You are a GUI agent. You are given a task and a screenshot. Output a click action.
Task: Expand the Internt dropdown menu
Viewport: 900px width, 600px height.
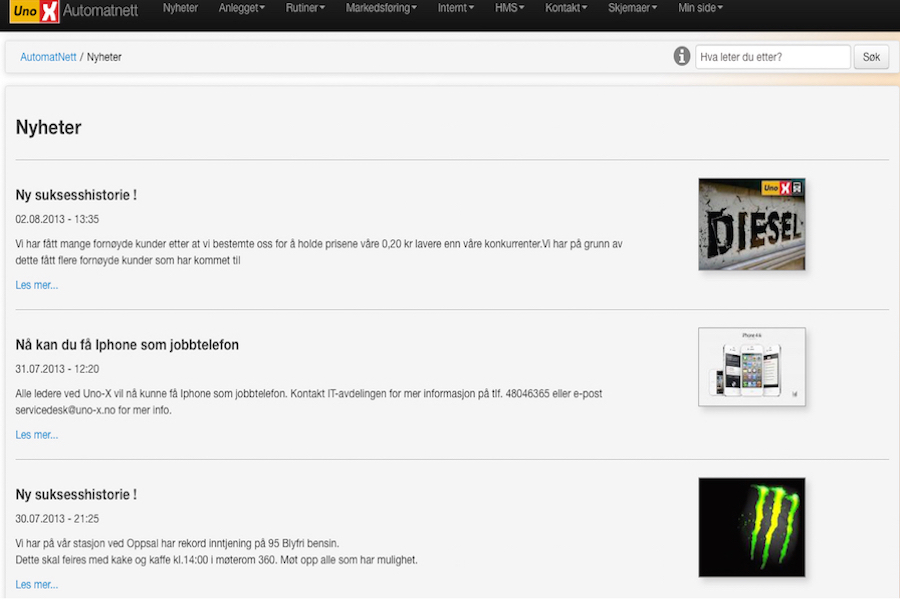456,8
